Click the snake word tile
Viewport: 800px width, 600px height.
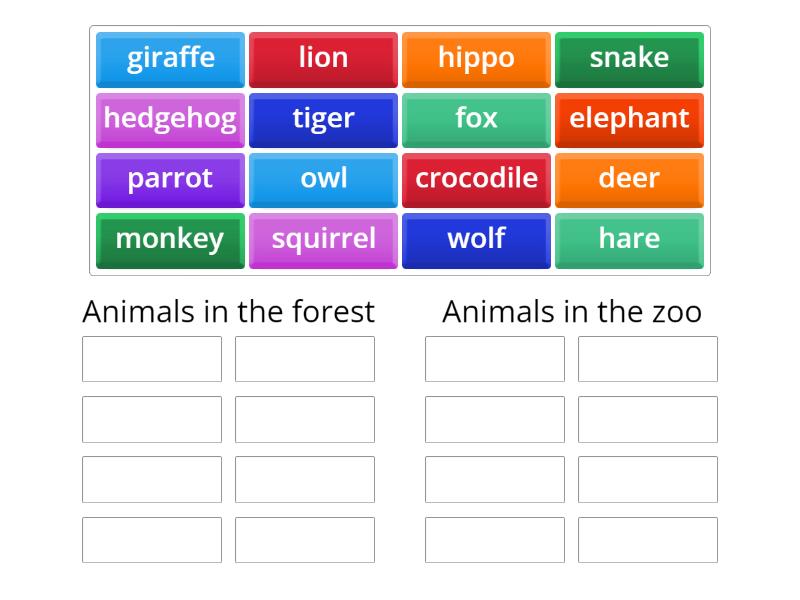pyautogui.click(x=629, y=59)
